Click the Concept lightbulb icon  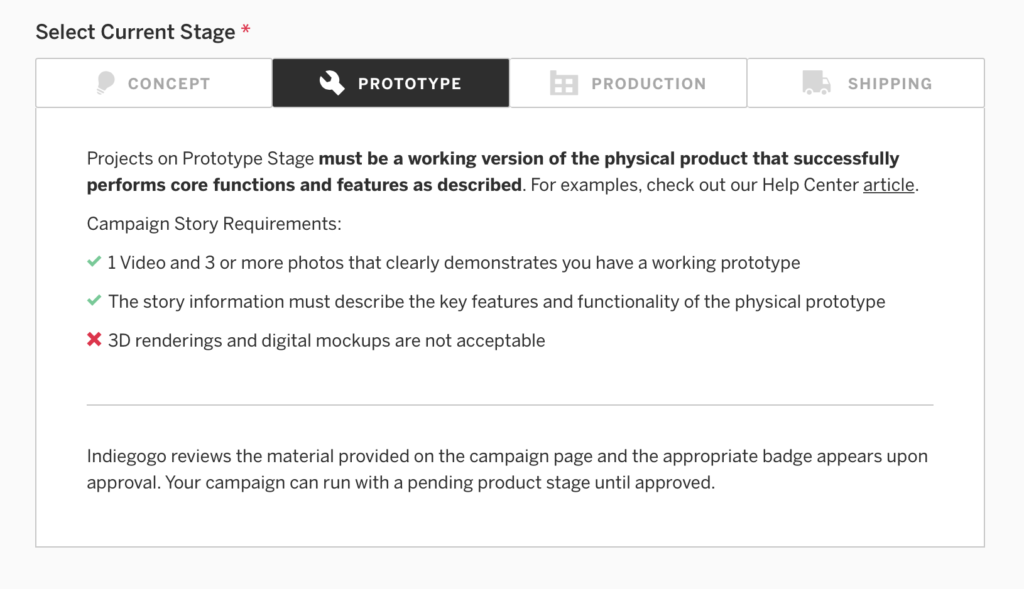click(x=105, y=84)
